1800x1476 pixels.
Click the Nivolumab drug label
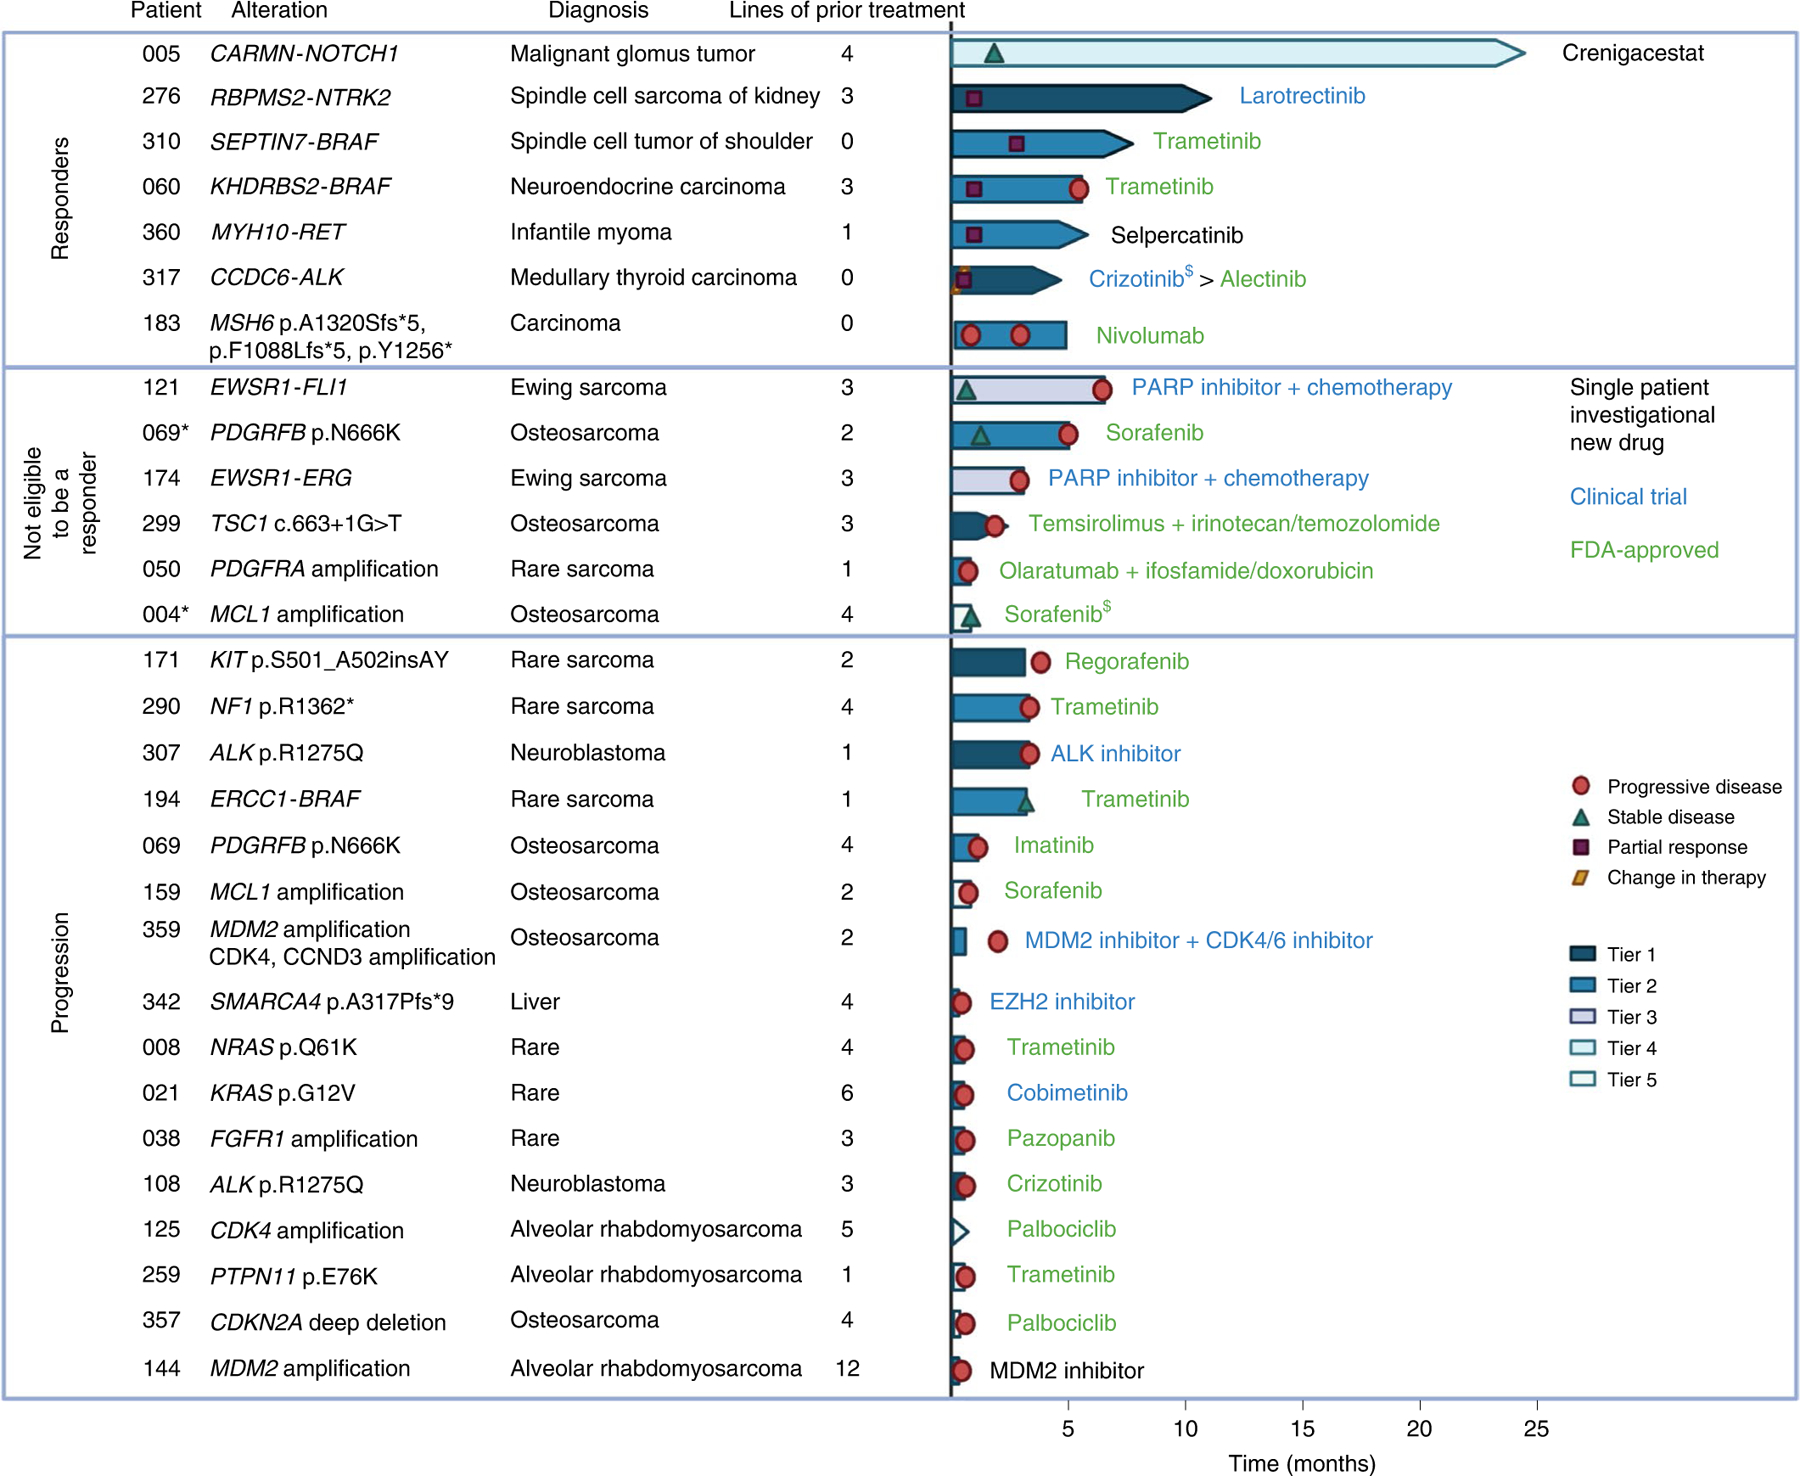(x=1150, y=336)
